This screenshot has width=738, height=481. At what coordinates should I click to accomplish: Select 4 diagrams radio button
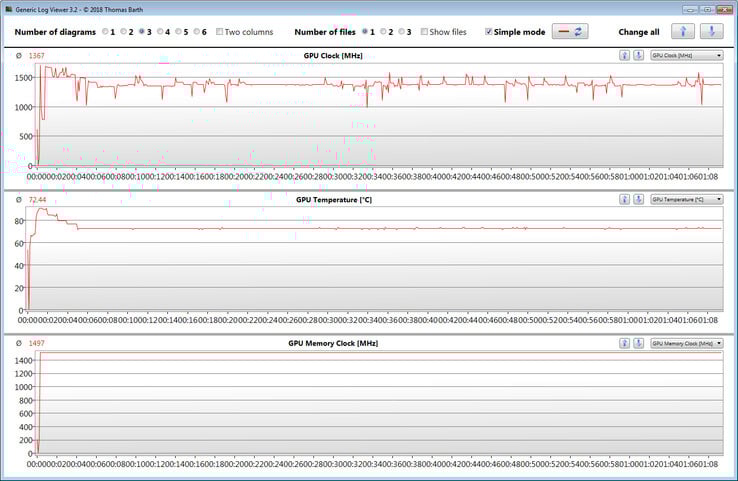(x=160, y=32)
